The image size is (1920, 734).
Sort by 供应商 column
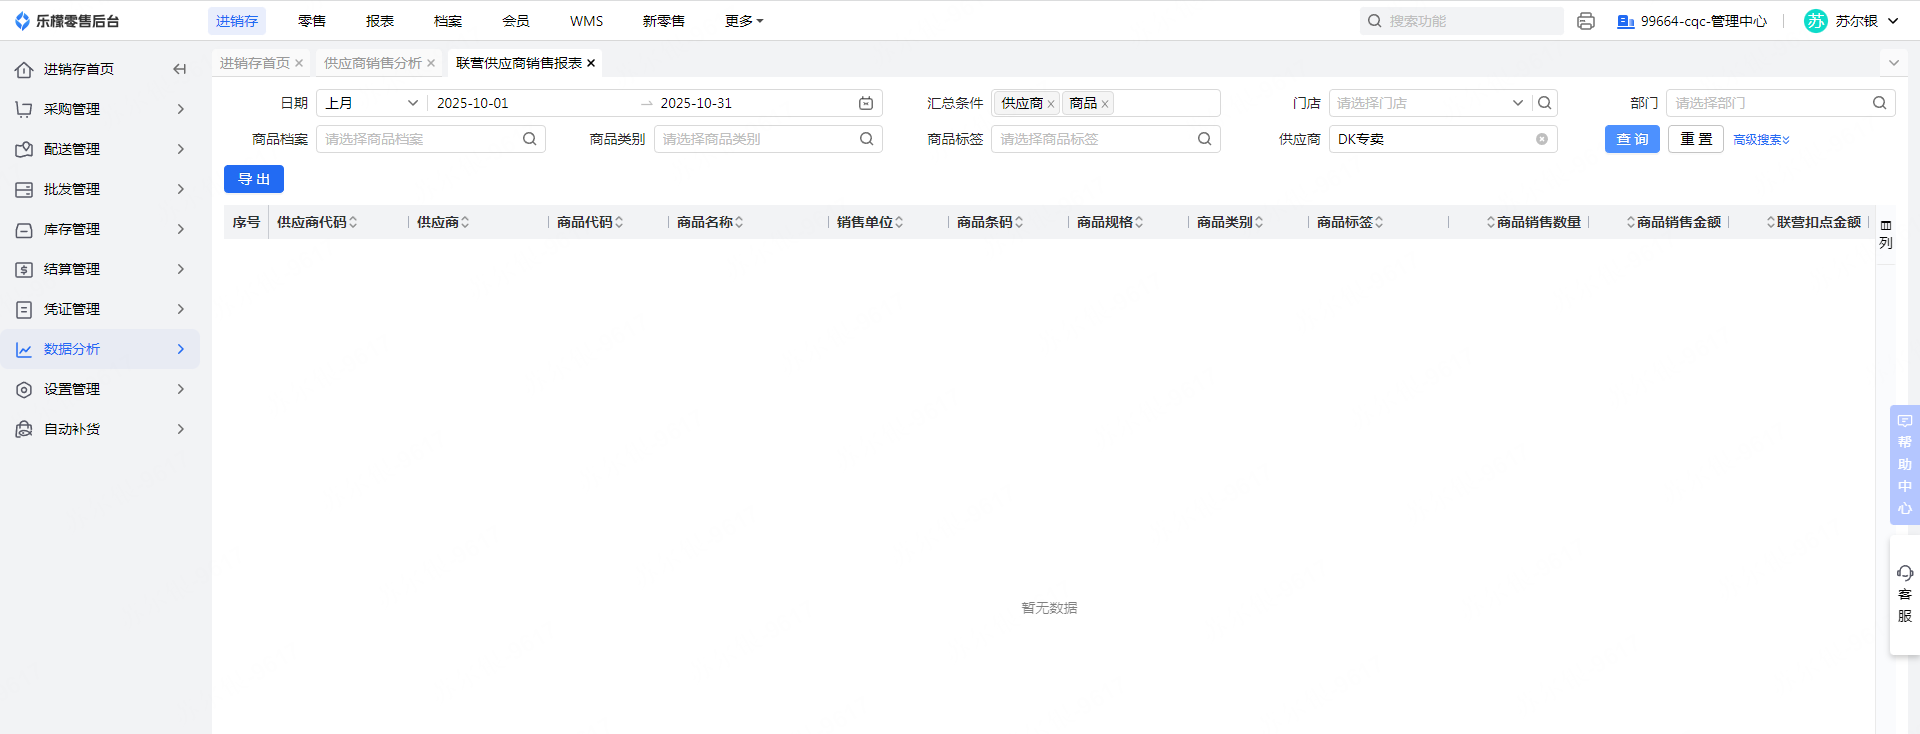(465, 222)
